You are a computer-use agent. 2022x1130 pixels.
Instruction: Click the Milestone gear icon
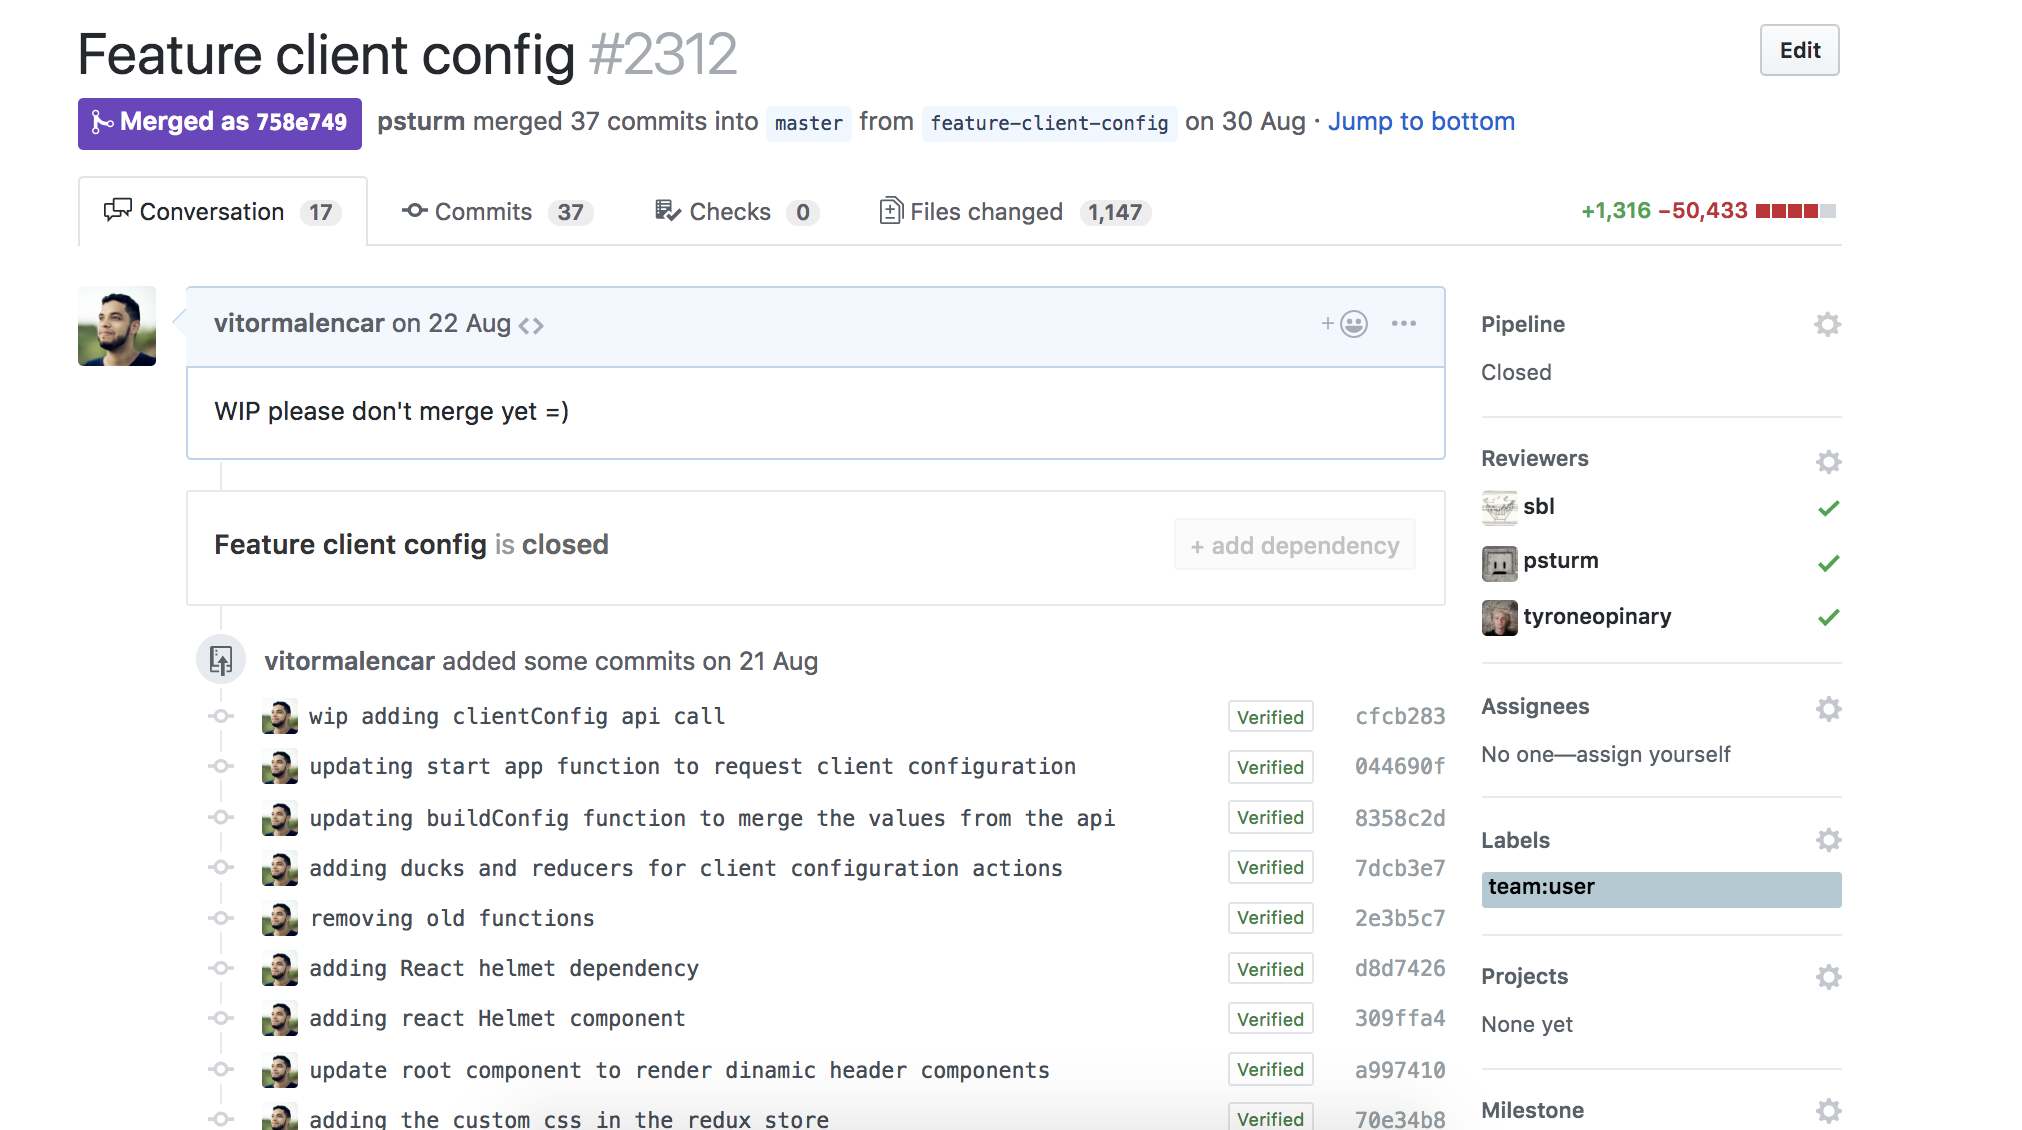tap(1828, 1110)
